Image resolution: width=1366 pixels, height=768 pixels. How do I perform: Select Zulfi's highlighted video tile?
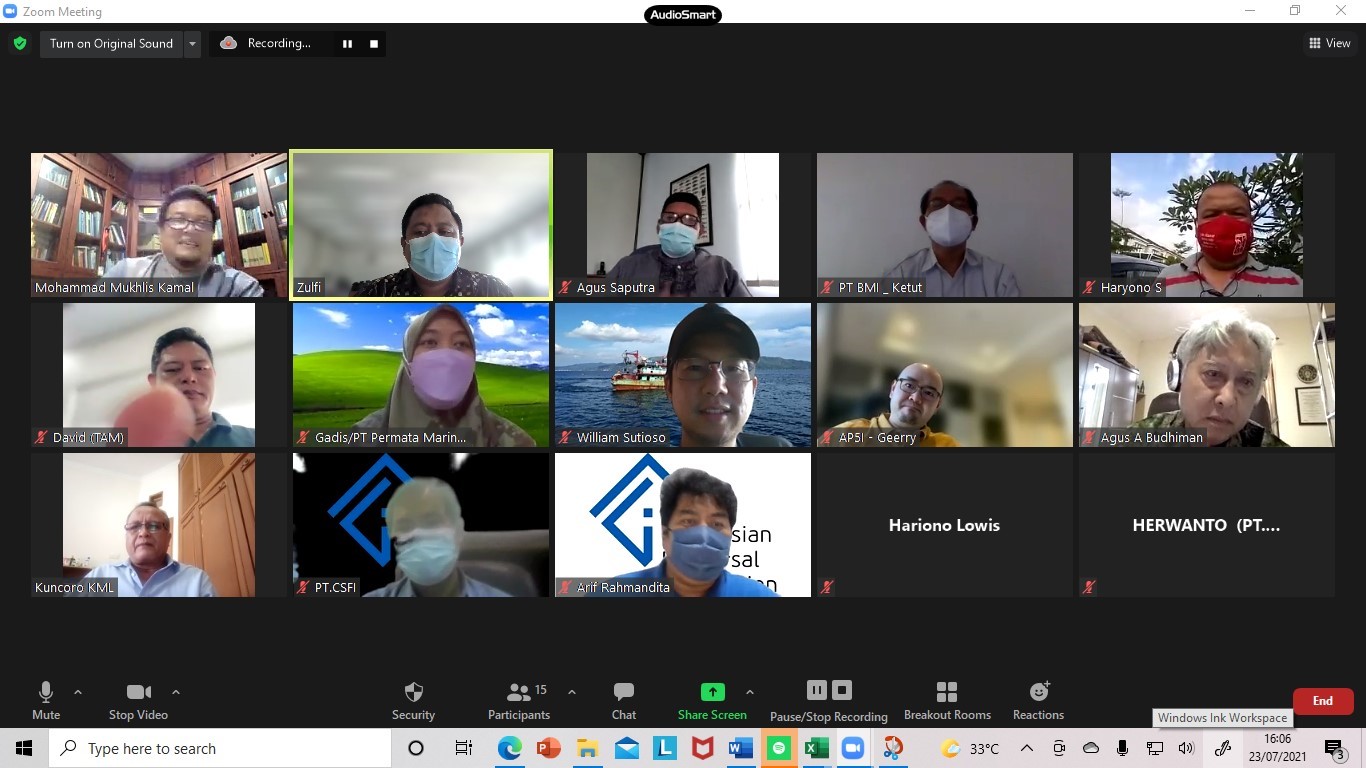tap(421, 225)
